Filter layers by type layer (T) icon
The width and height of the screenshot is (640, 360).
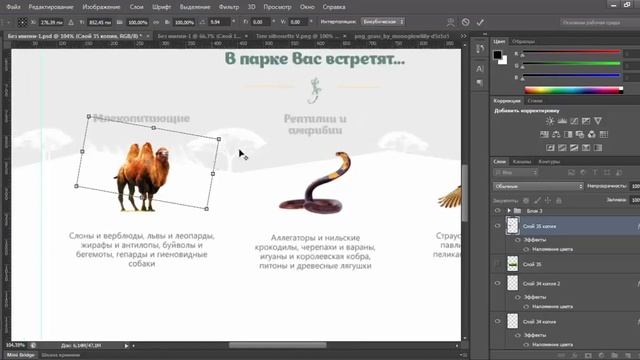click(x=595, y=173)
